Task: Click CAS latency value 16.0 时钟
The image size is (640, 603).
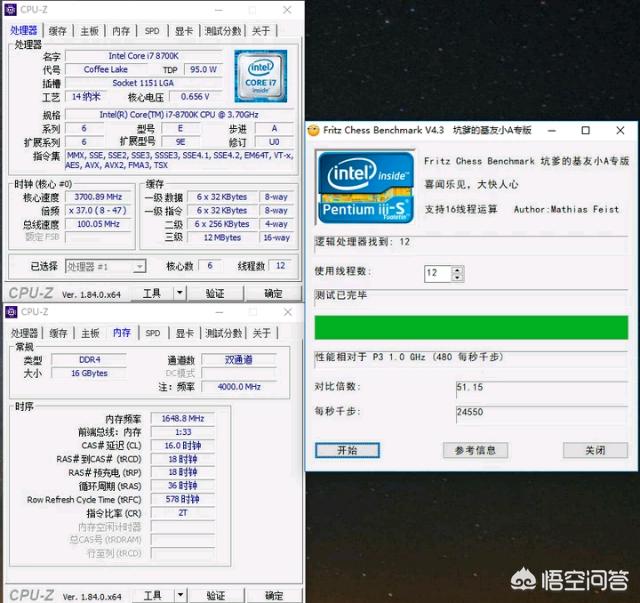Action: coord(183,445)
